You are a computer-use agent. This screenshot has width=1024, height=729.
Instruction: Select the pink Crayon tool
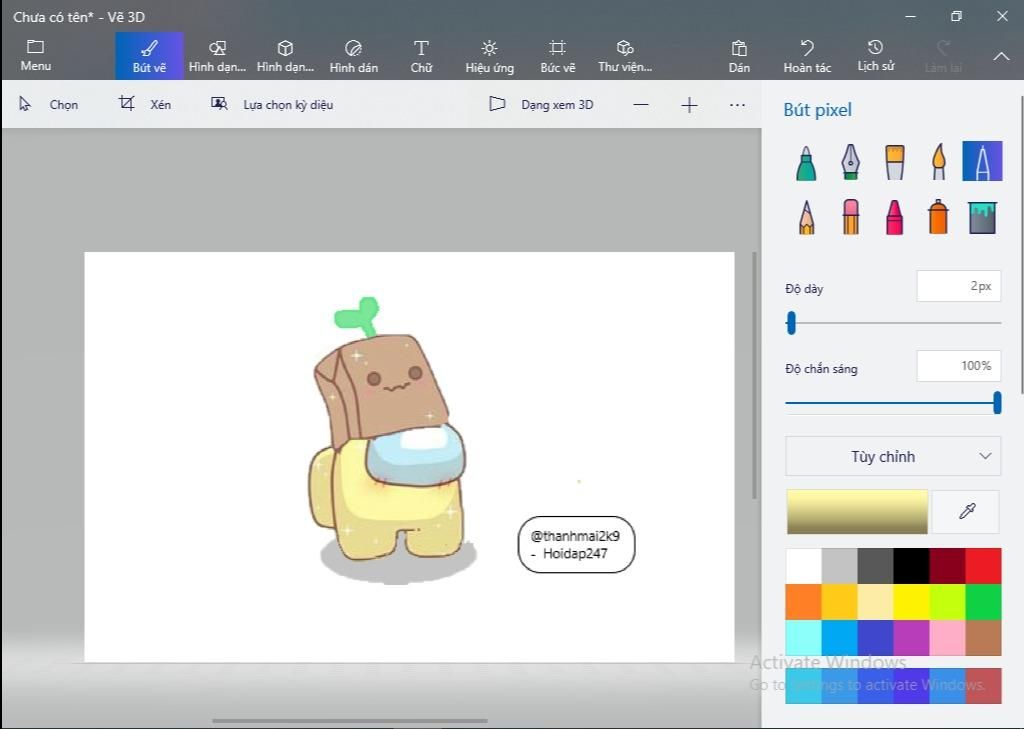[x=895, y=217]
